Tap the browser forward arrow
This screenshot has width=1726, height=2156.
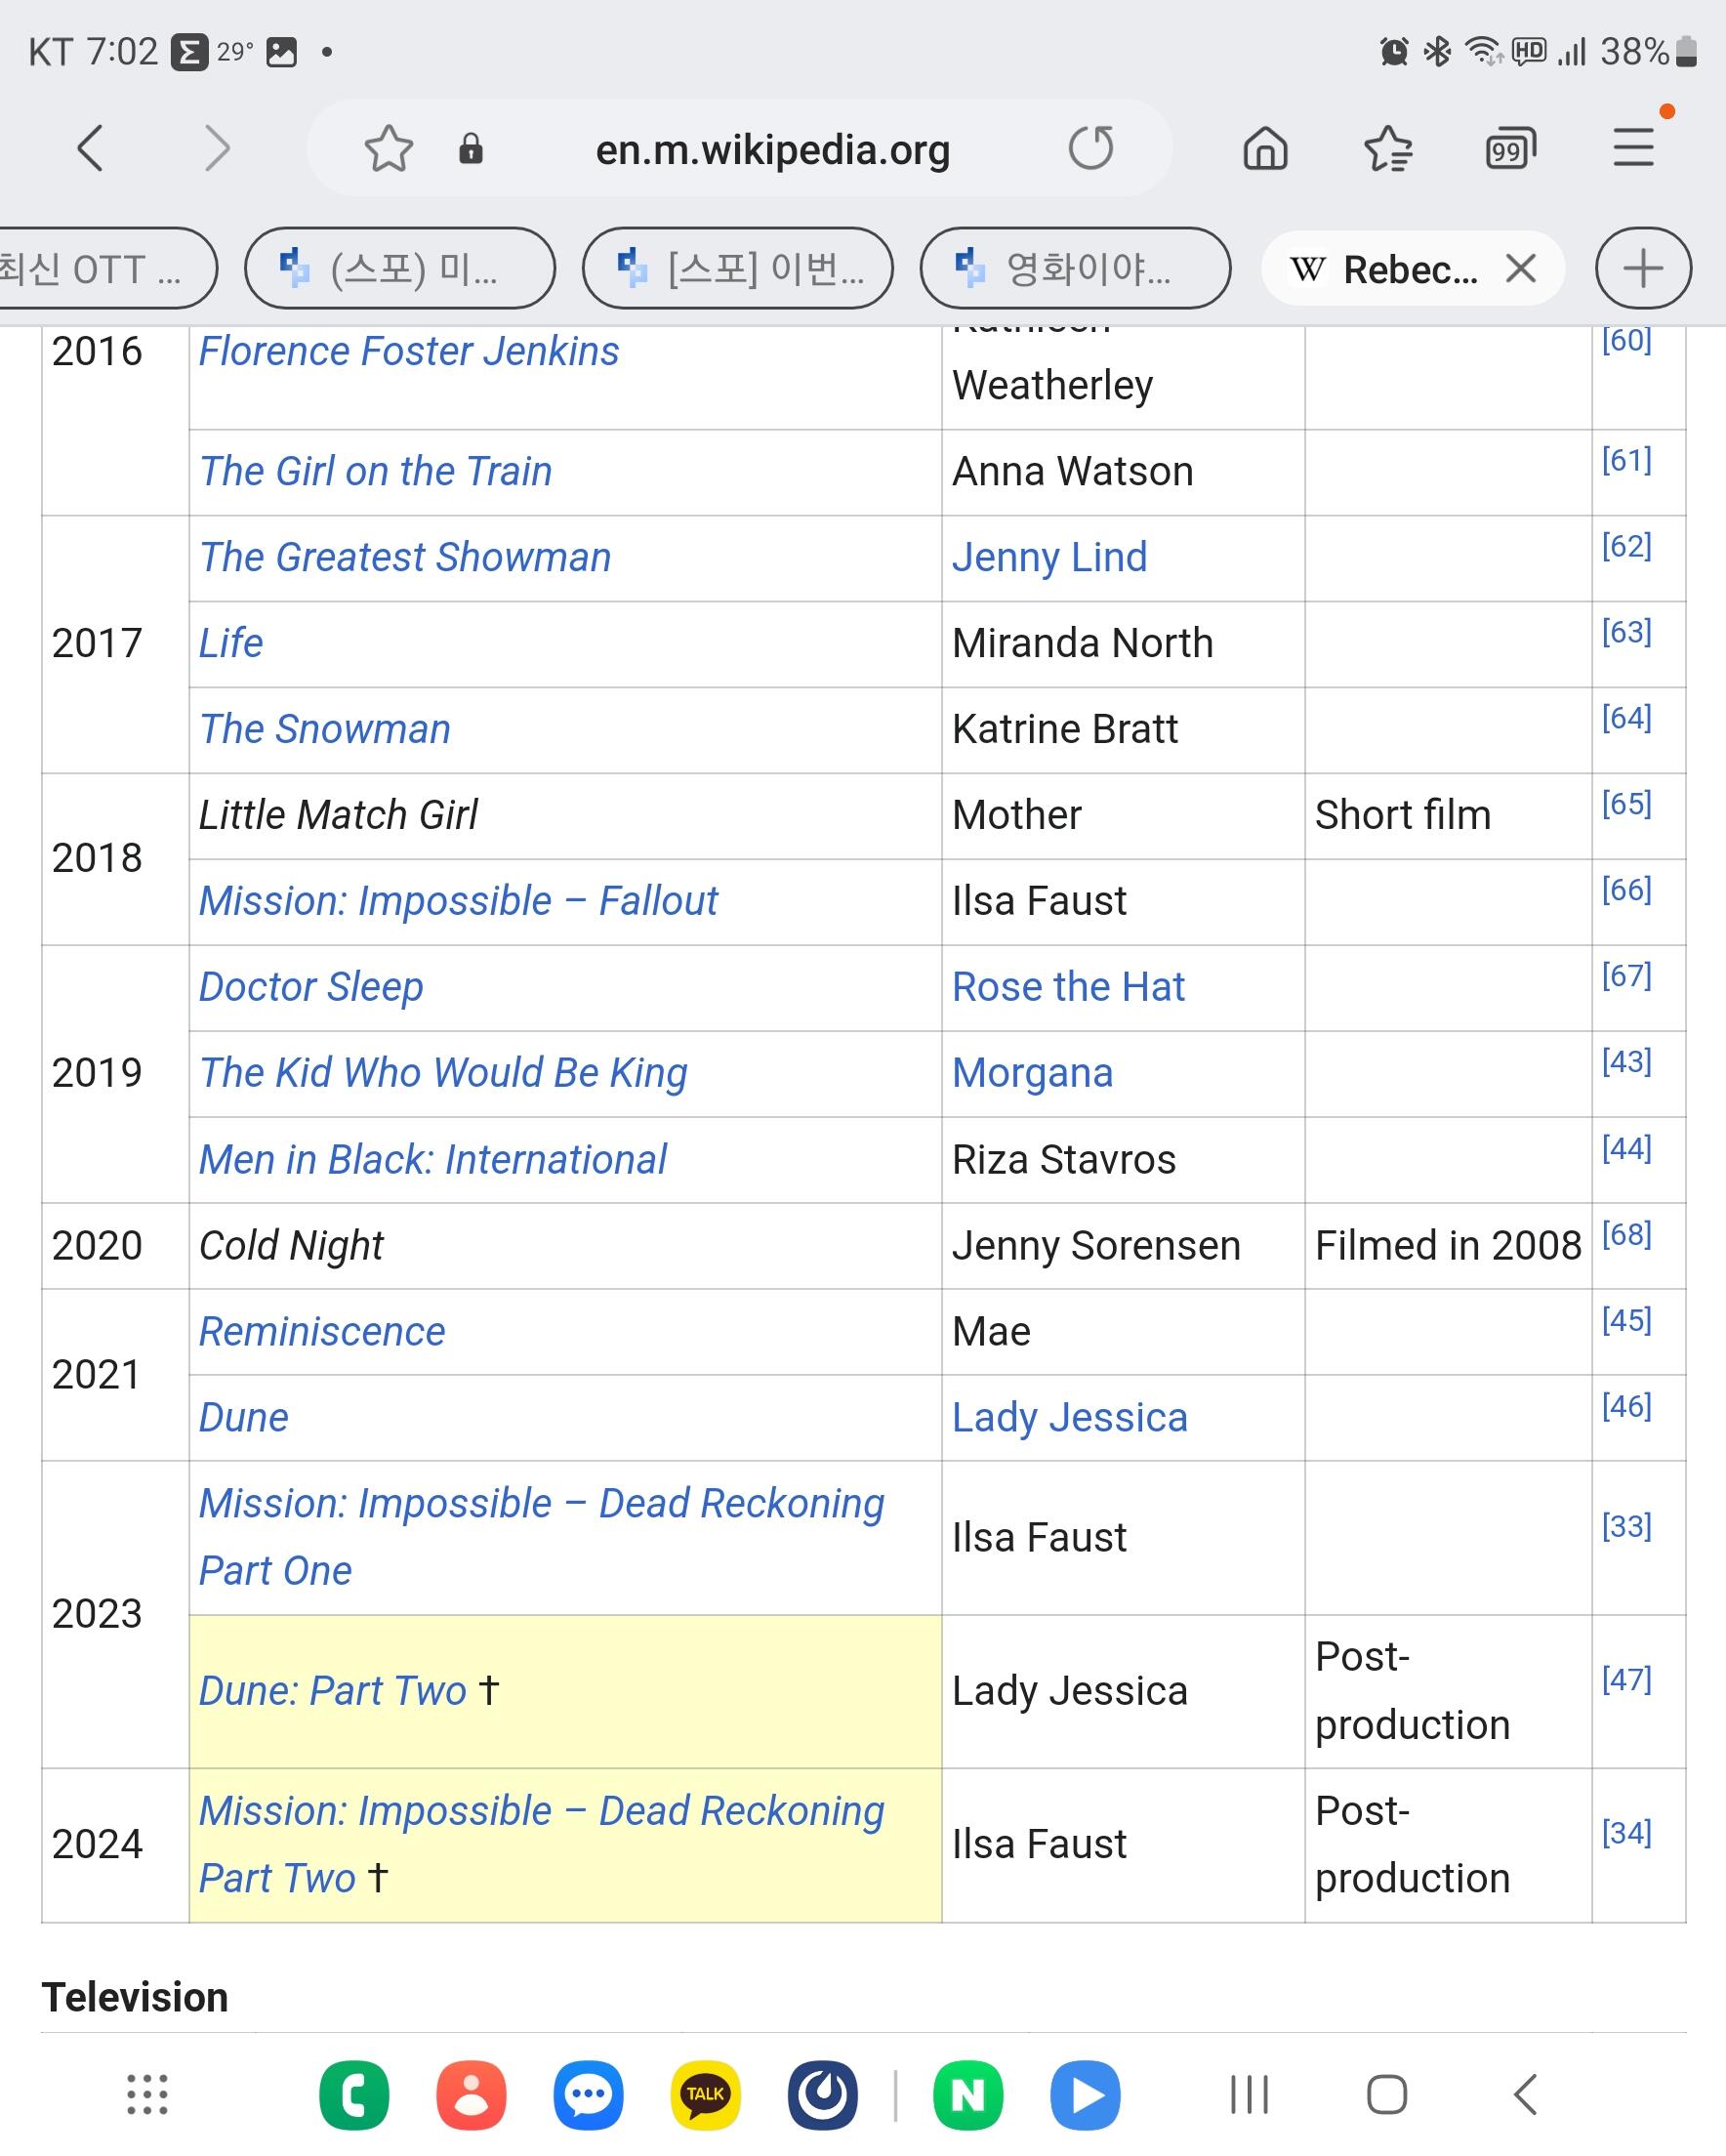[x=216, y=149]
